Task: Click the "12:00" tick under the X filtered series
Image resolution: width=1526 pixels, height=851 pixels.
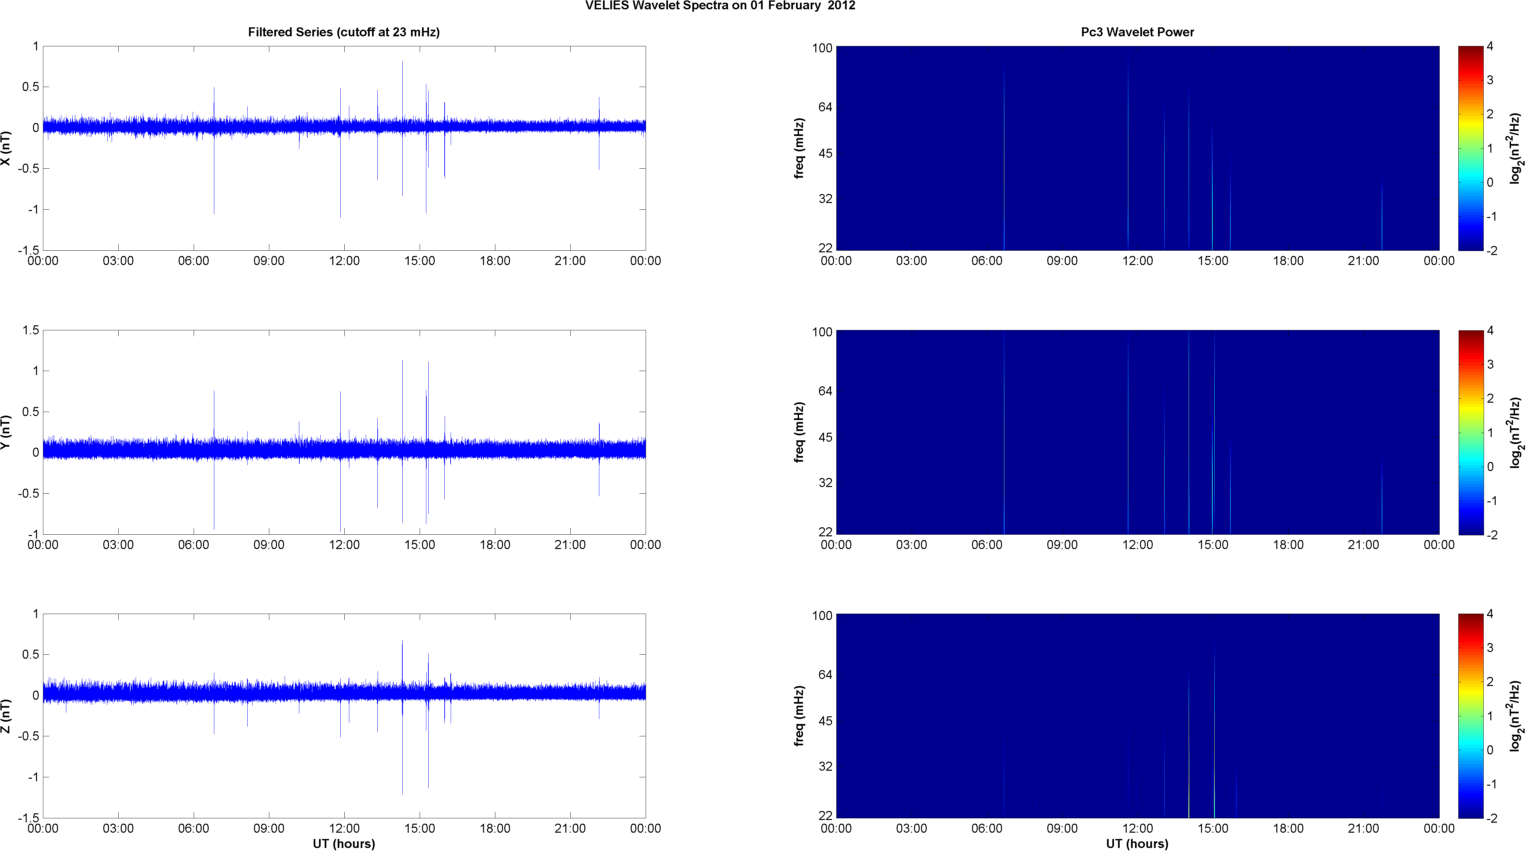Action: pos(344,261)
